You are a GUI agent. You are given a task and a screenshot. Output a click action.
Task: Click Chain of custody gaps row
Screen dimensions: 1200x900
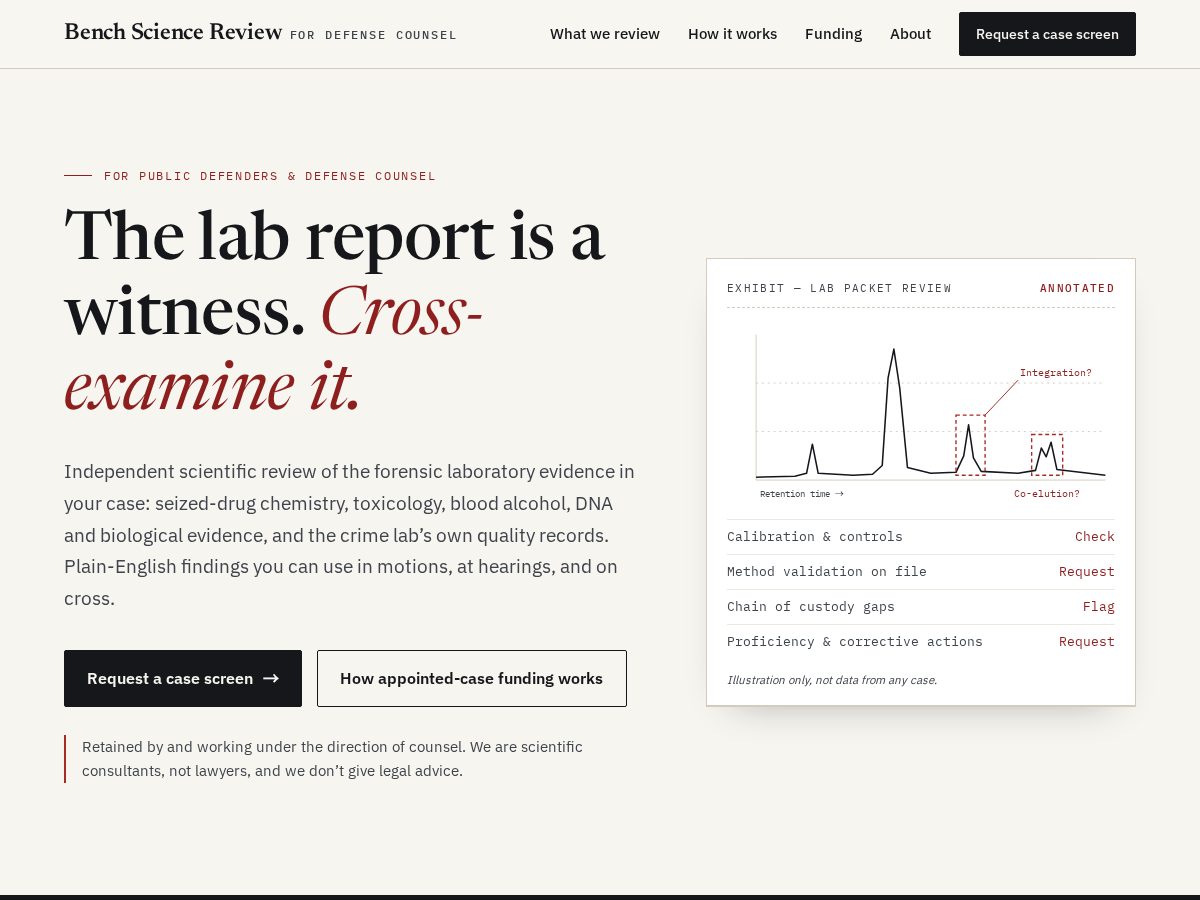pos(921,607)
